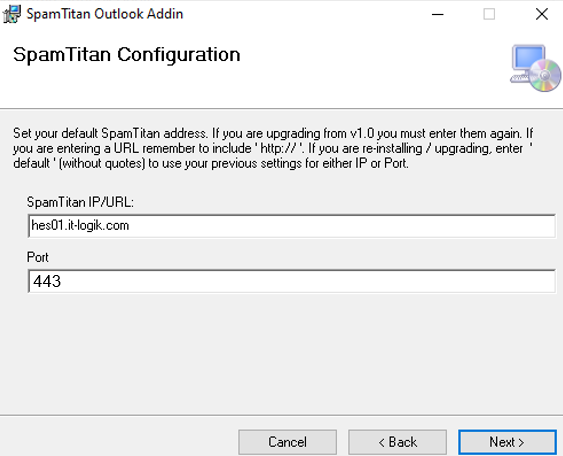Click the "Port" label
This screenshot has height=456, width=563.
(x=38, y=257)
